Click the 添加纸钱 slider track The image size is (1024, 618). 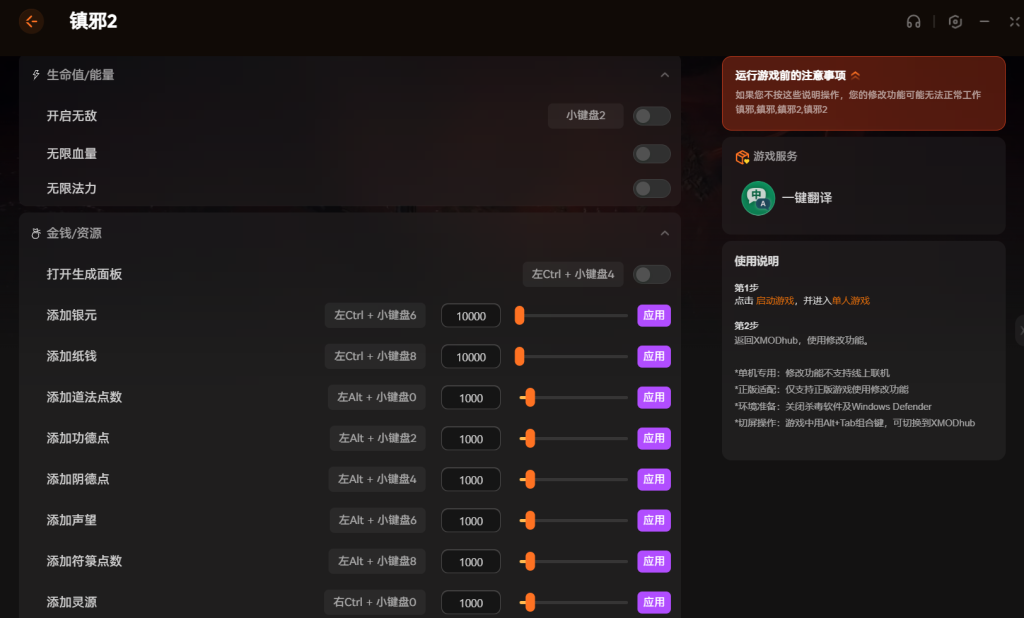pyautogui.click(x=574, y=356)
